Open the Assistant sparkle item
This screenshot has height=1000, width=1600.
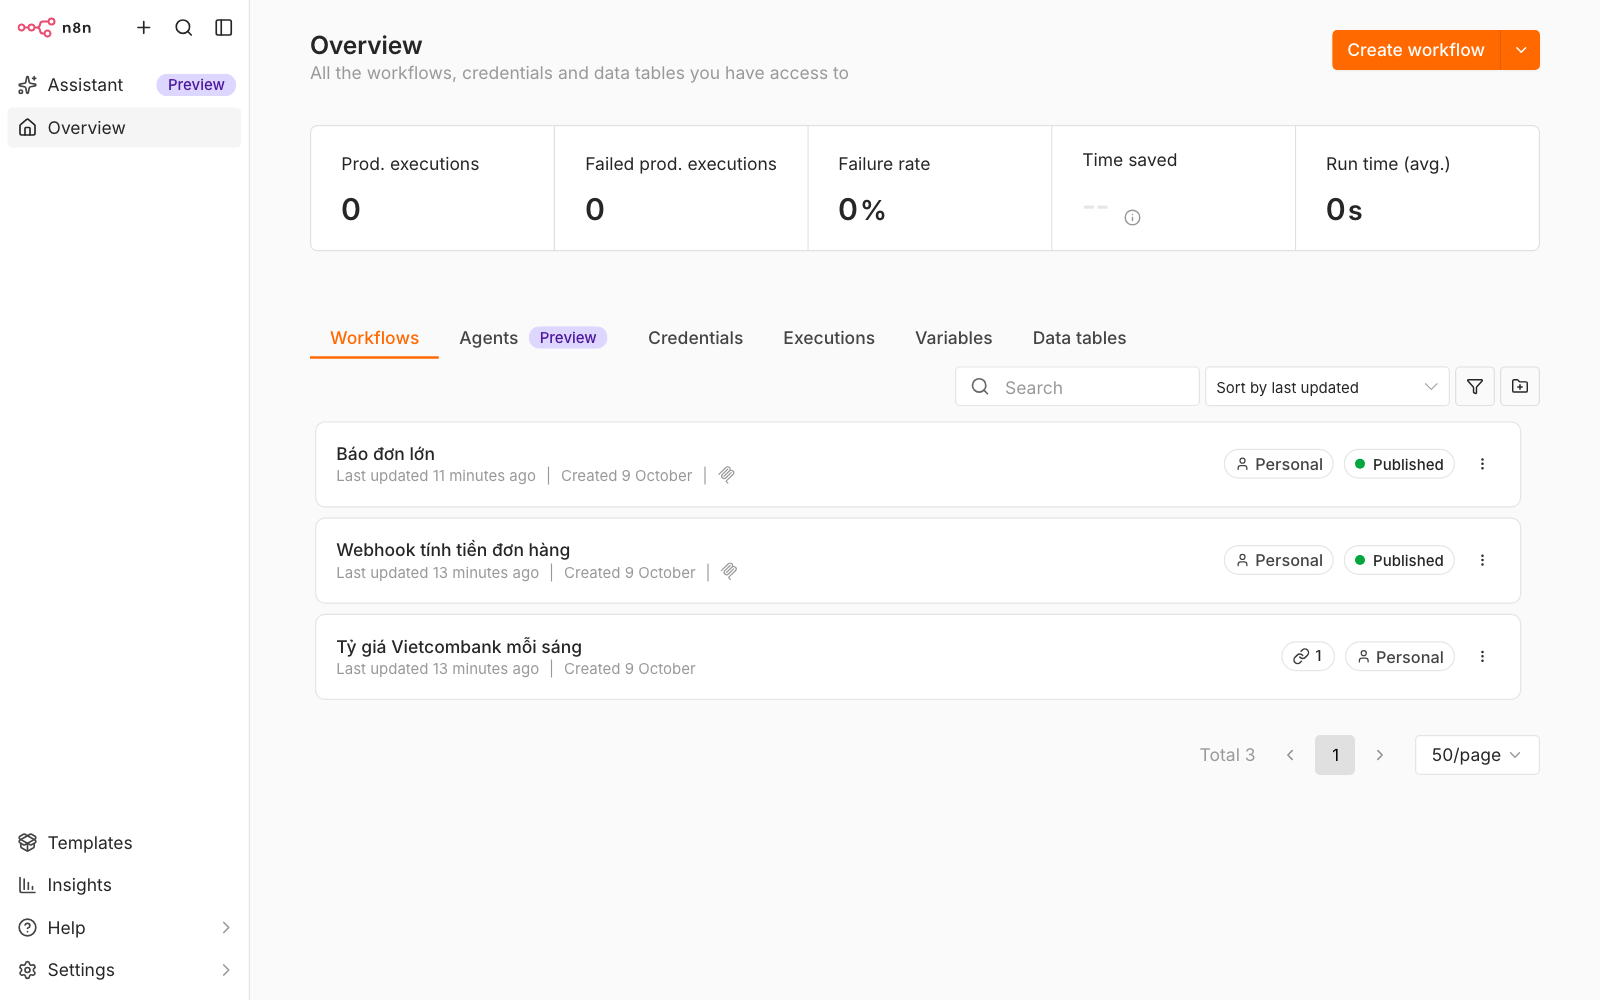tap(124, 85)
